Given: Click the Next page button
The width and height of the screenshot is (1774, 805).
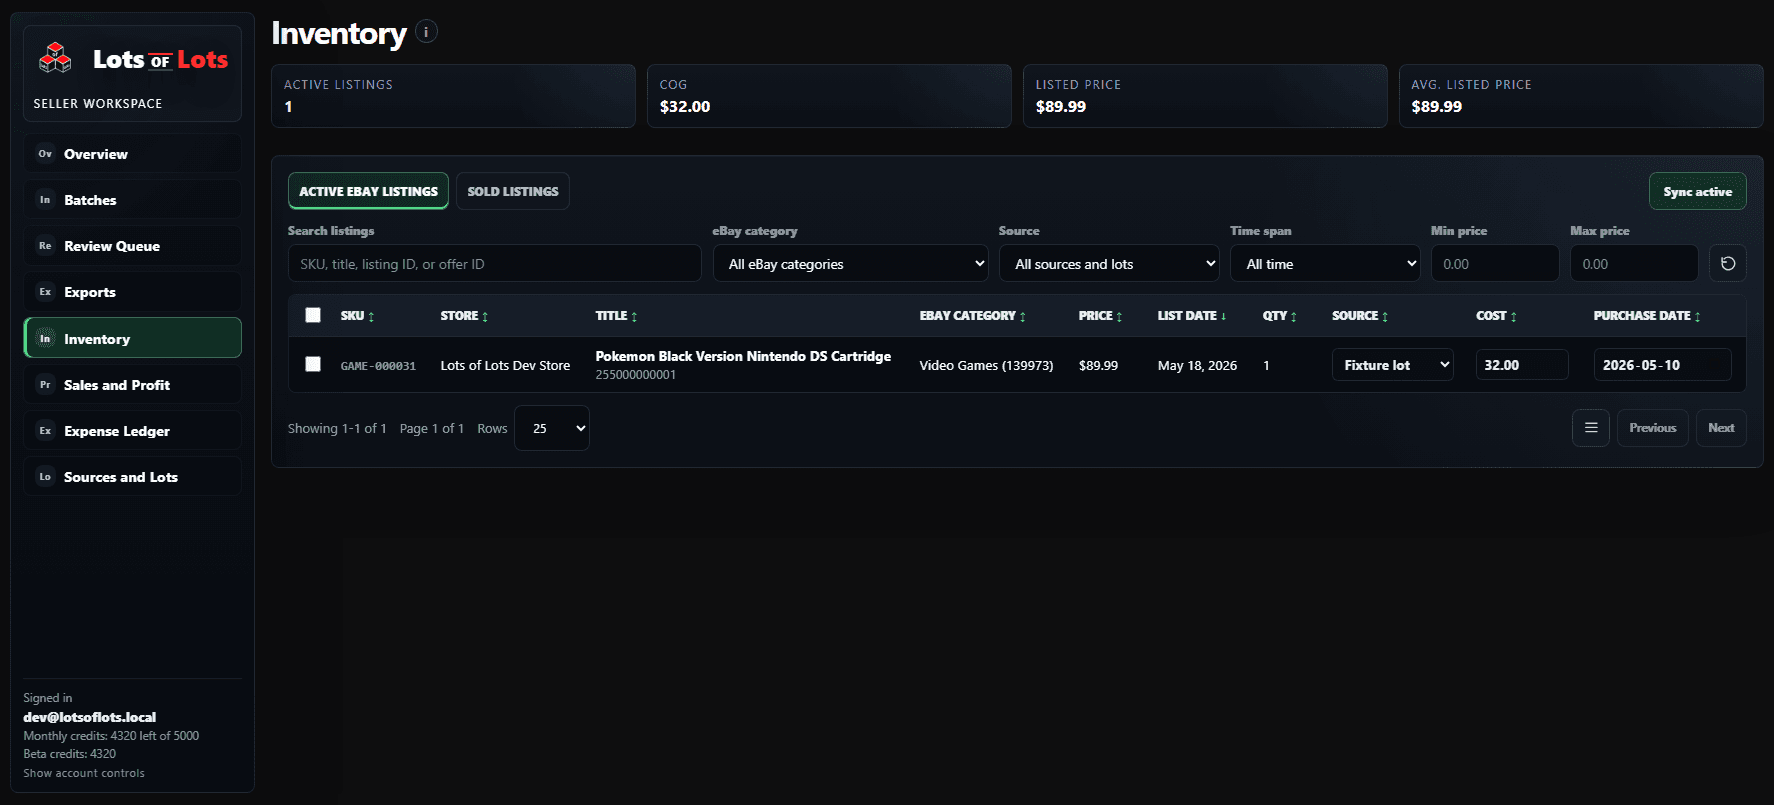Looking at the screenshot, I should tap(1721, 428).
